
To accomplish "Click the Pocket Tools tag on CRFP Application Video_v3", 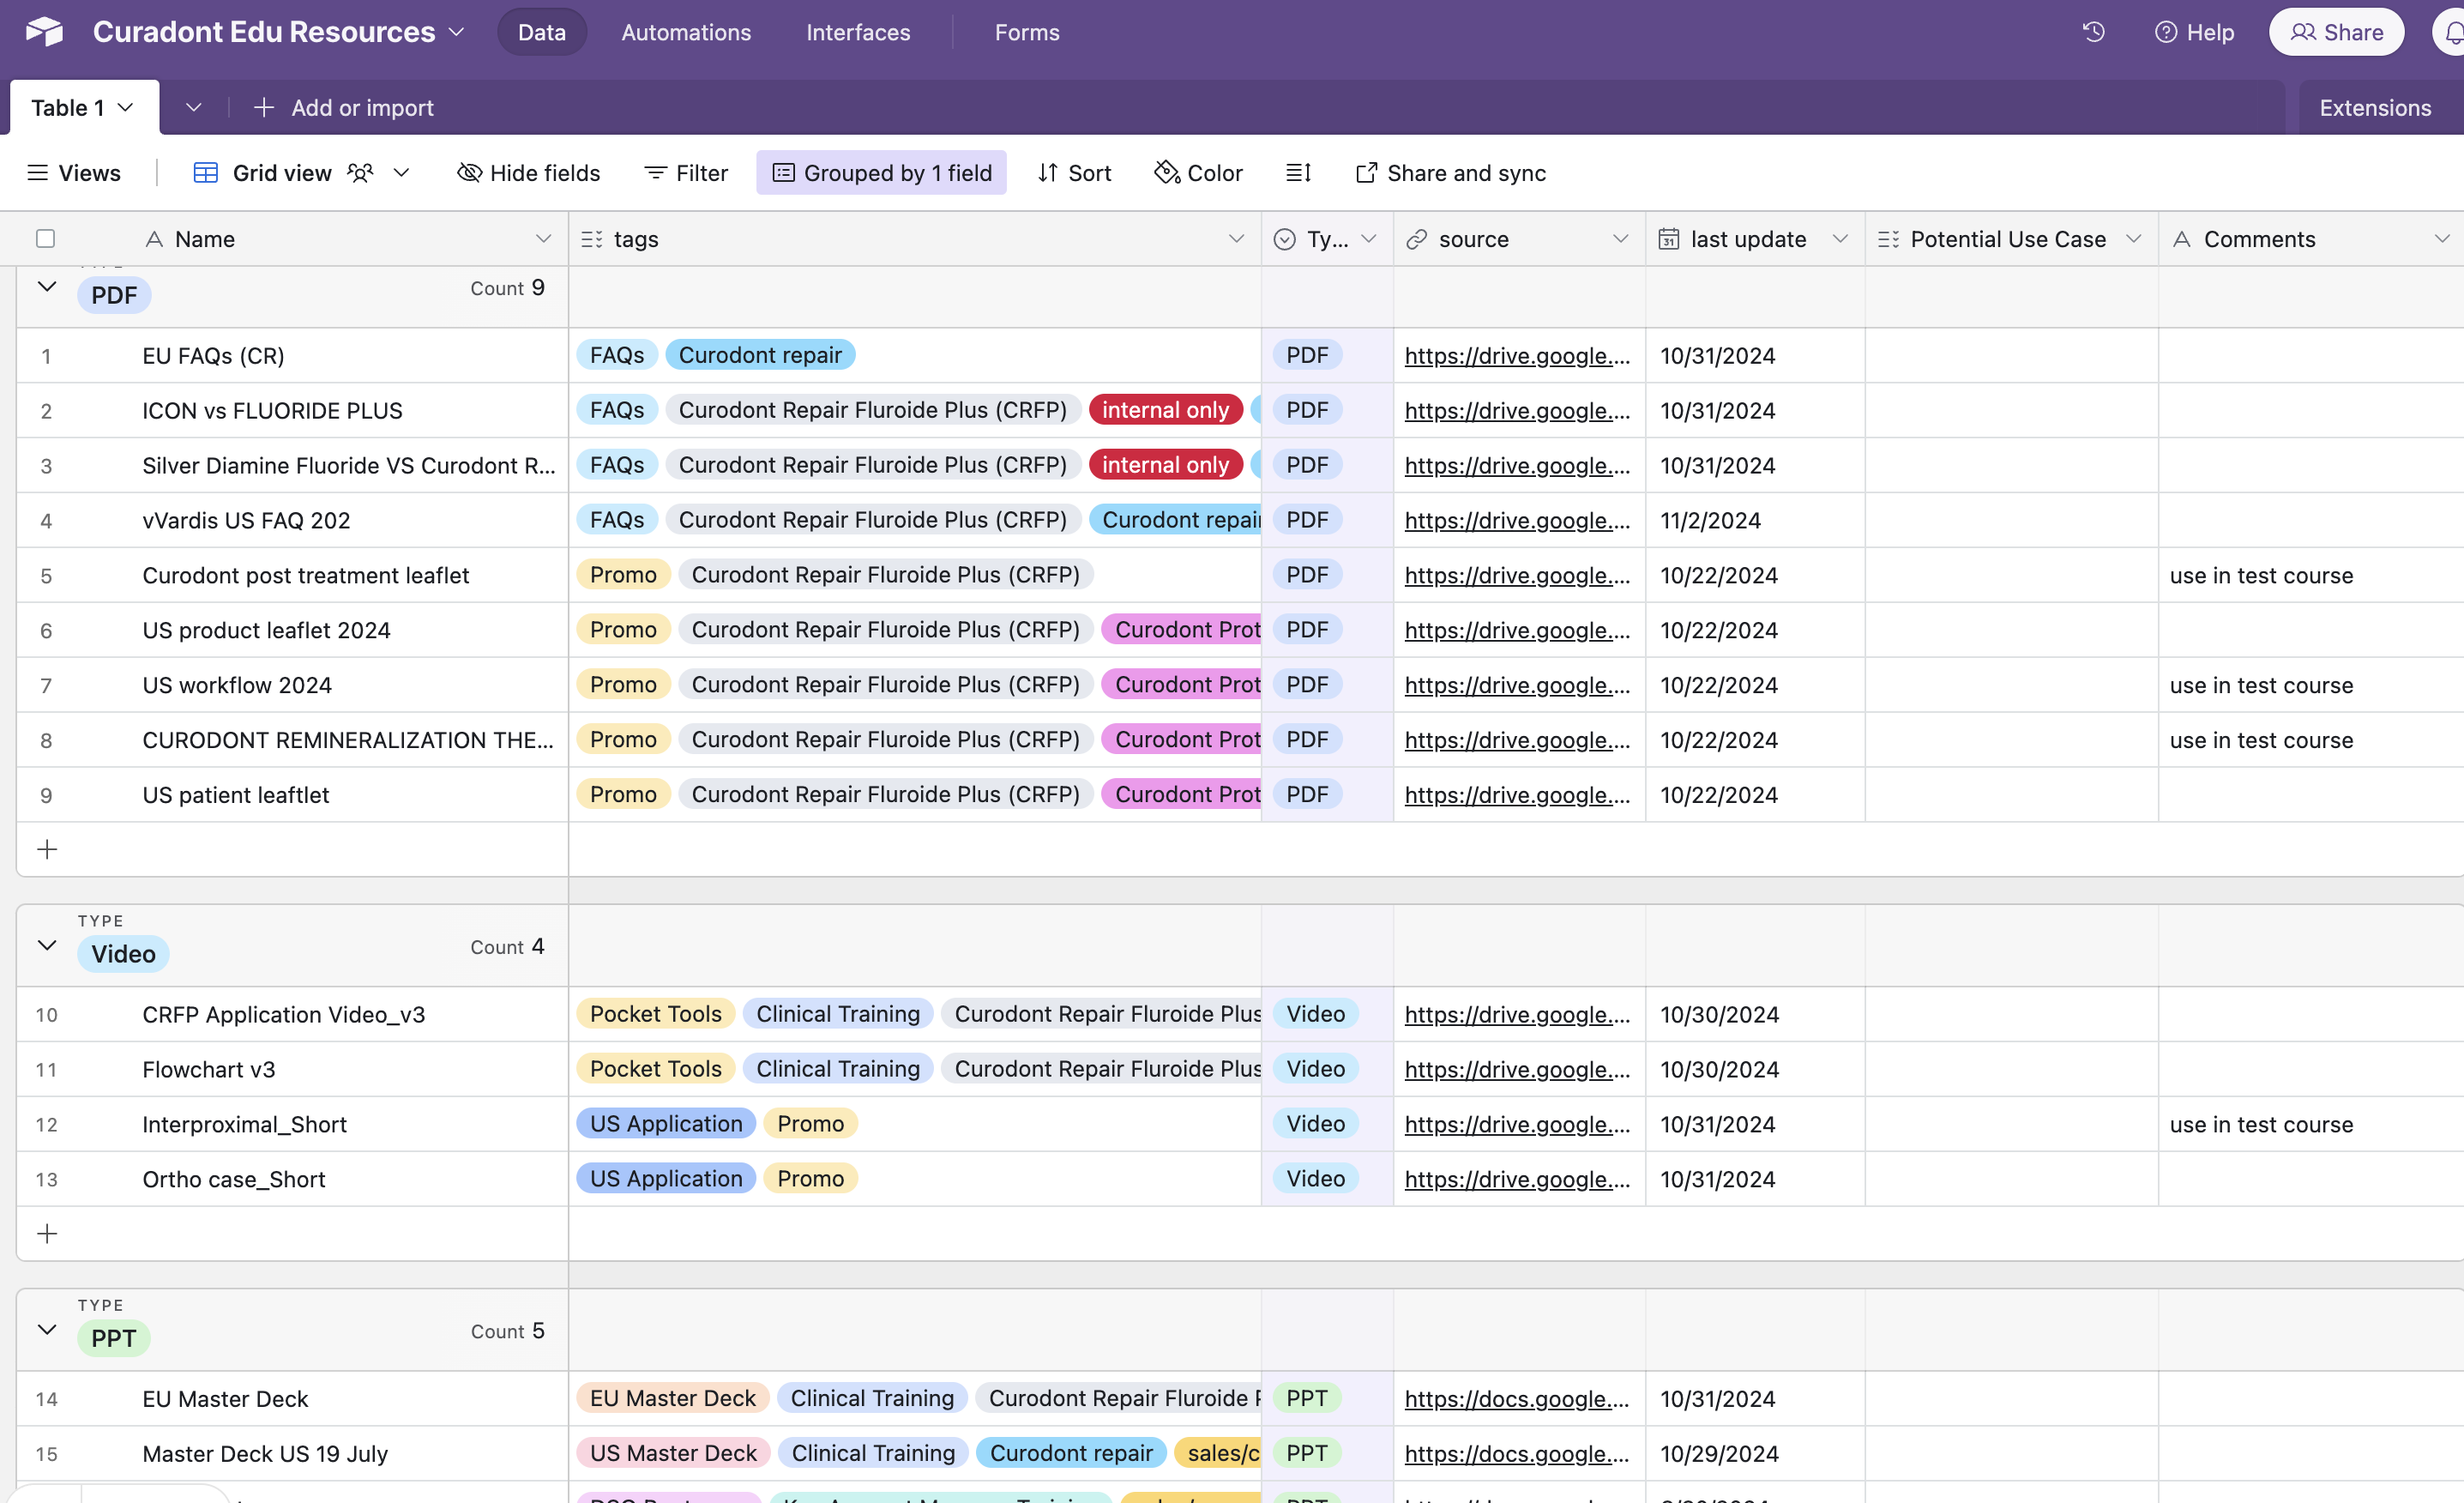I will [x=655, y=1014].
